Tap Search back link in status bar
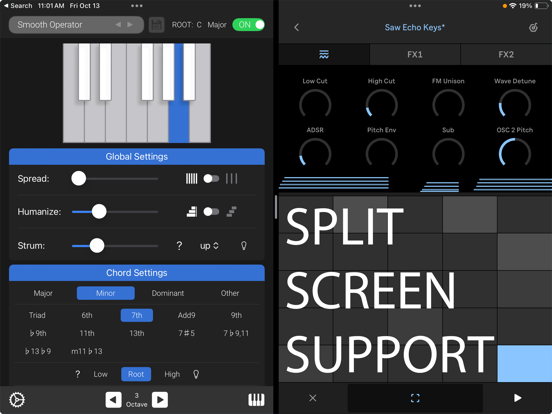The image size is (552, 414). click(18, 6)
